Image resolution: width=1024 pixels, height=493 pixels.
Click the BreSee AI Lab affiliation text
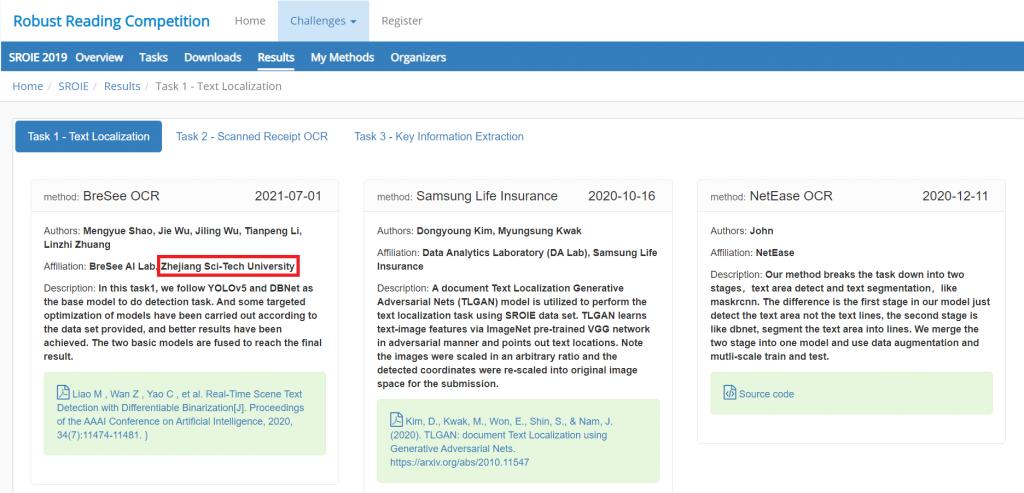[x=123, y=266]
